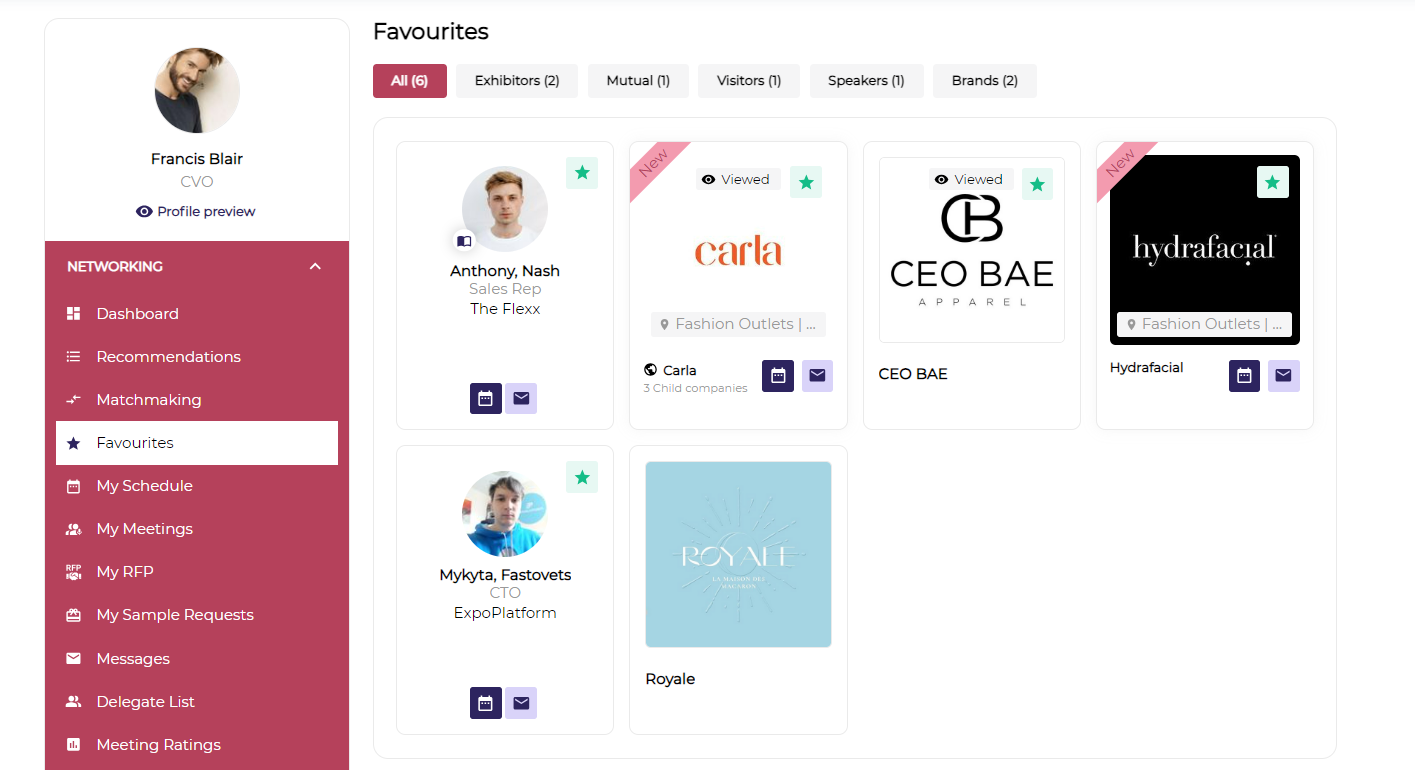Click Francis Blair's profile photo

click(197, 90)
